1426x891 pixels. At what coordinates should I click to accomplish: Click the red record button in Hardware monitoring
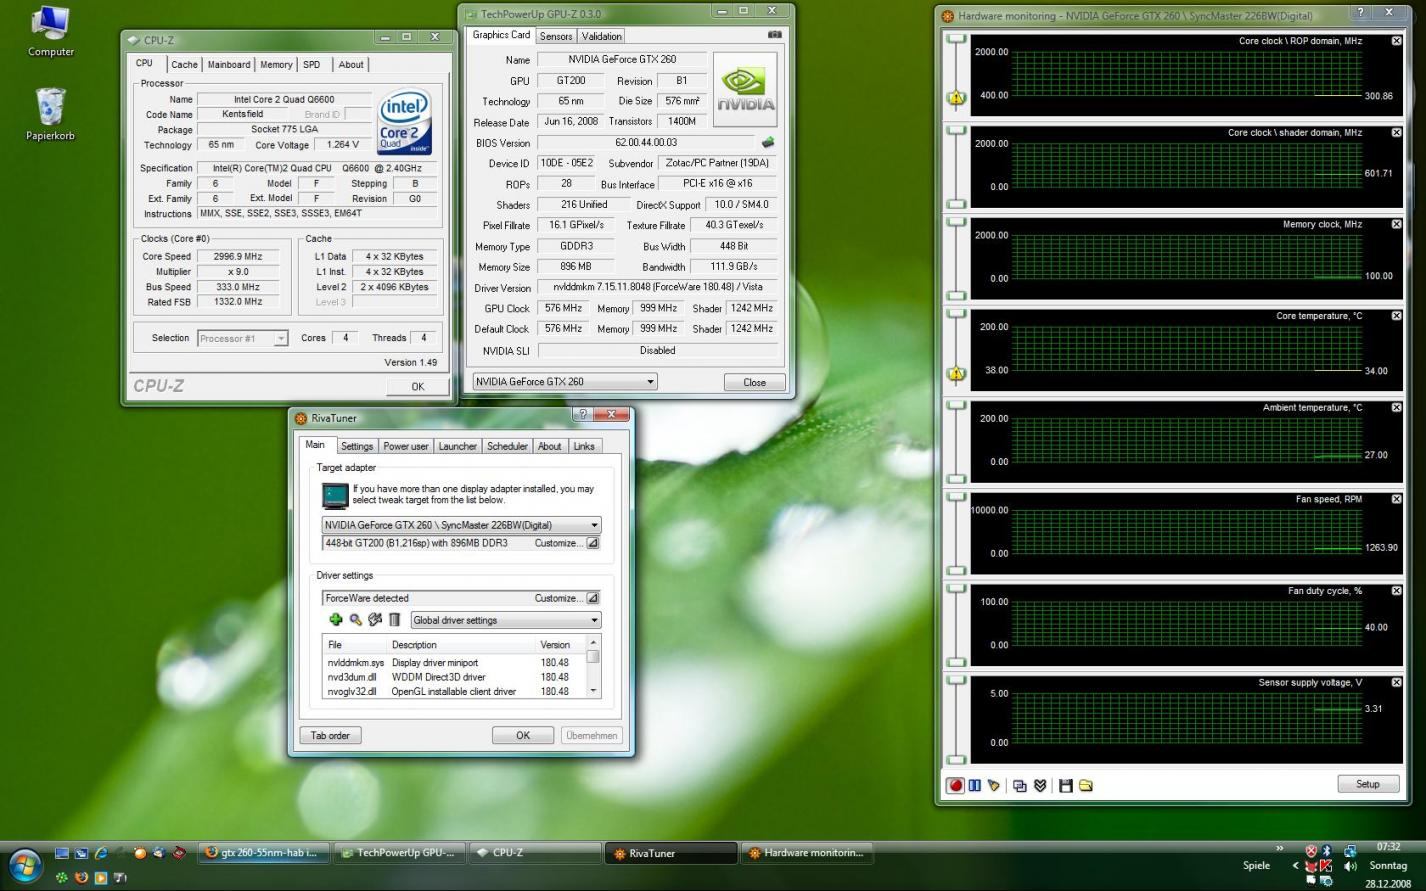(955, 786)
